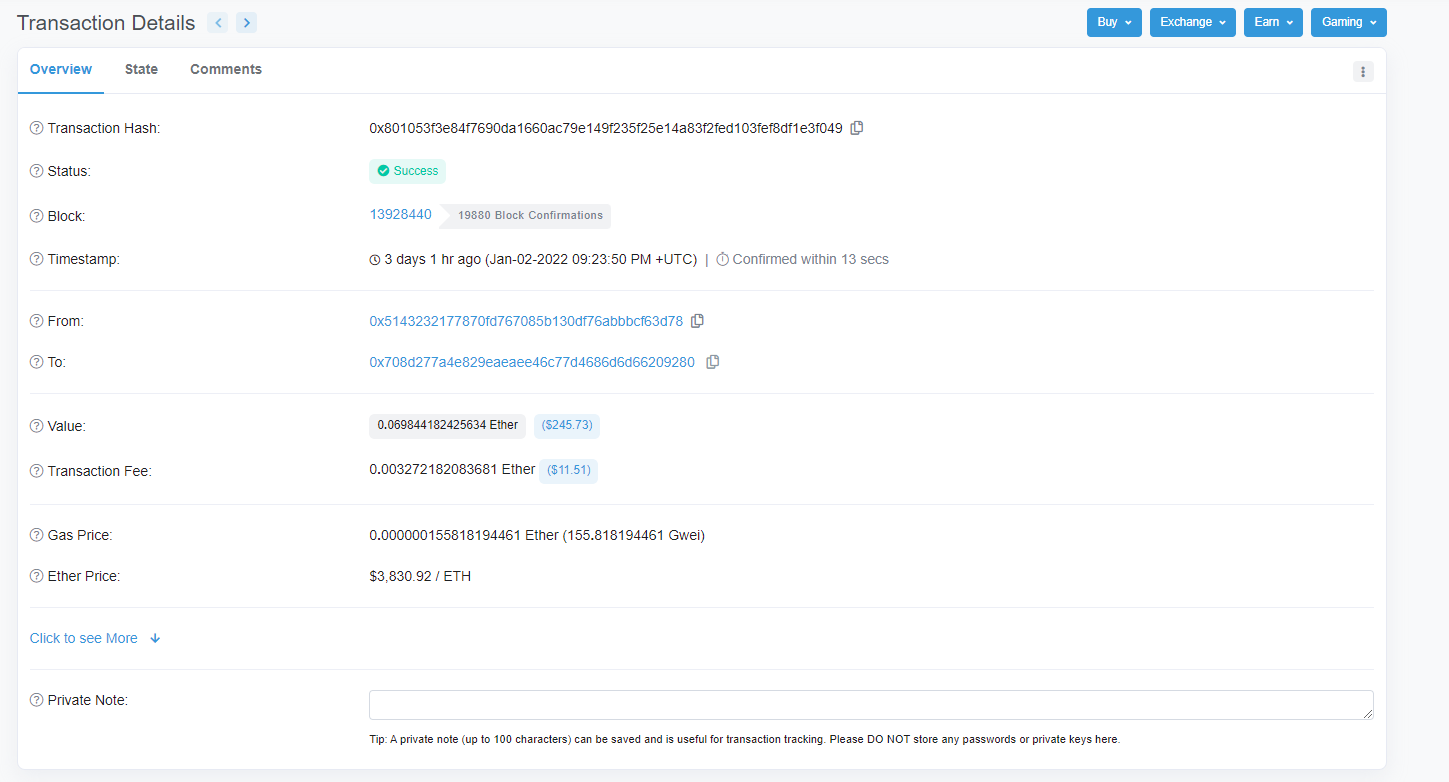The image size is (1449, 782).
Task: Click the Confirmed within 13 secs text
Action: coord(810,259)
